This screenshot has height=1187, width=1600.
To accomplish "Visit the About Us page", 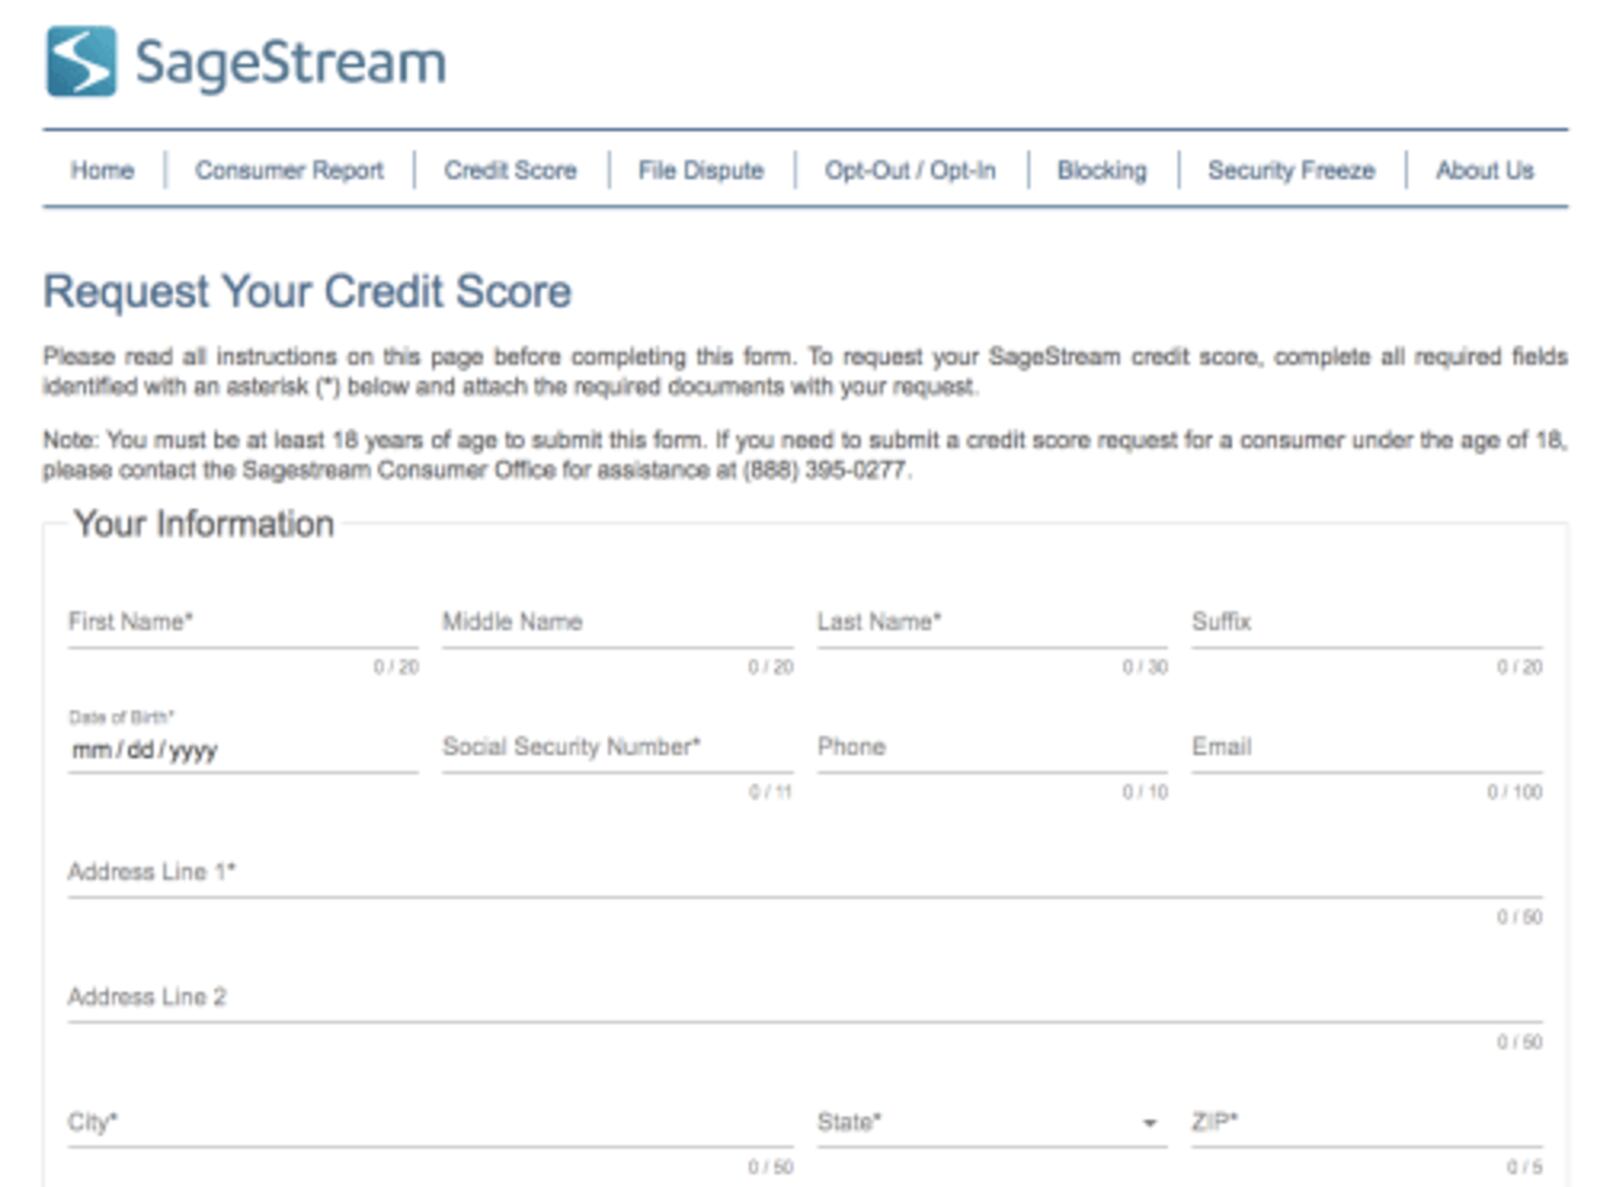I will (x=1484, y=170).
